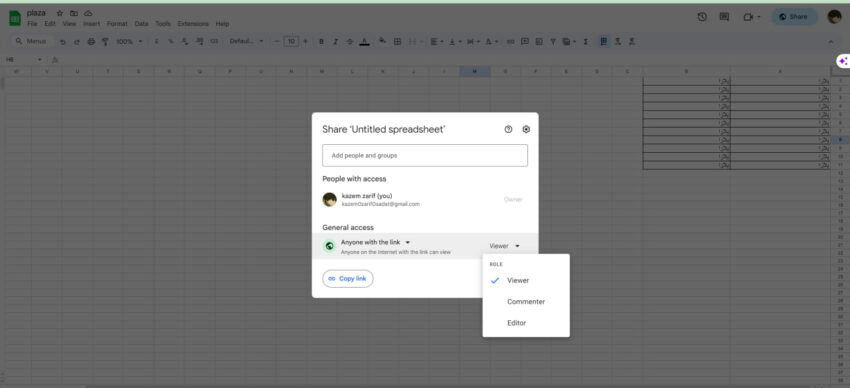Open text rotation dropdown
850x388 pixels.
tap(491, 42)
